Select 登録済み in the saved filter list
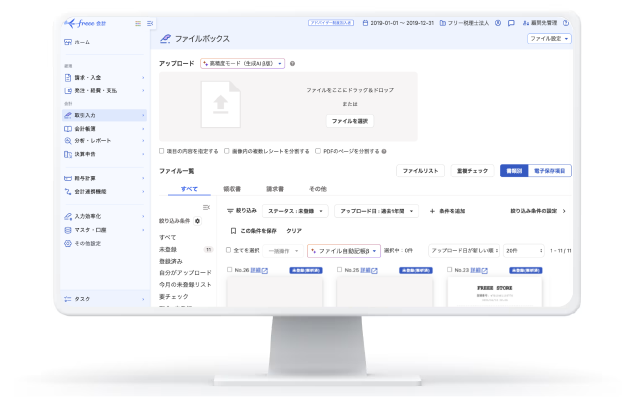 171,261
